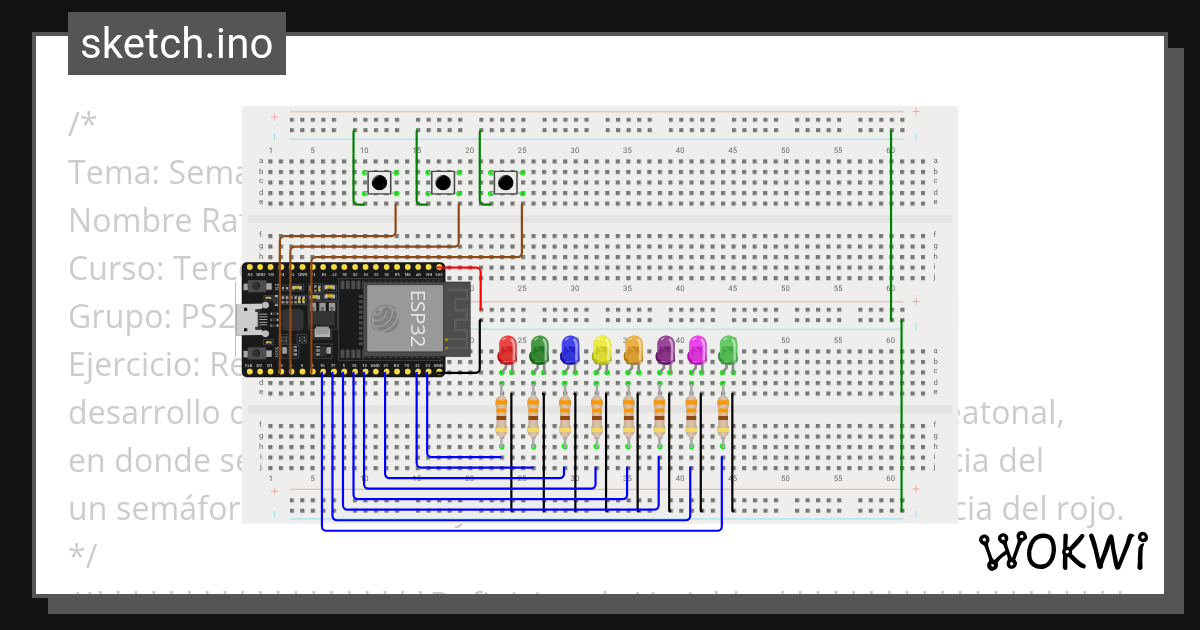Select the purple LED

point(664,352)
